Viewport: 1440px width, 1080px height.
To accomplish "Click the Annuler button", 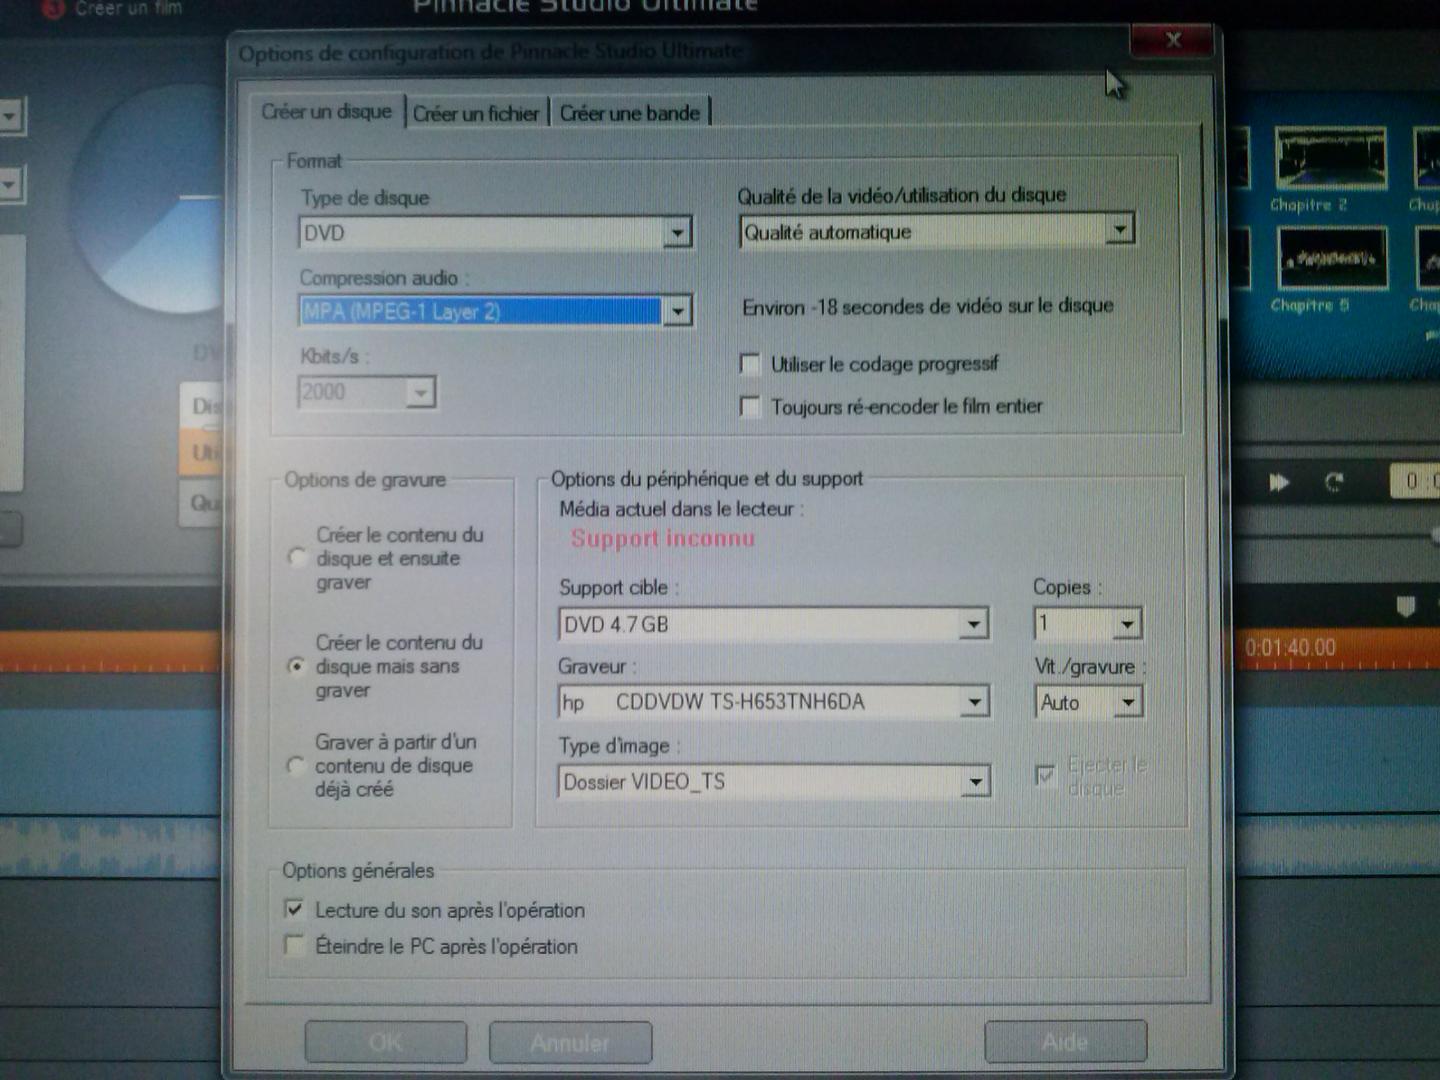I will pos(570,1042).
